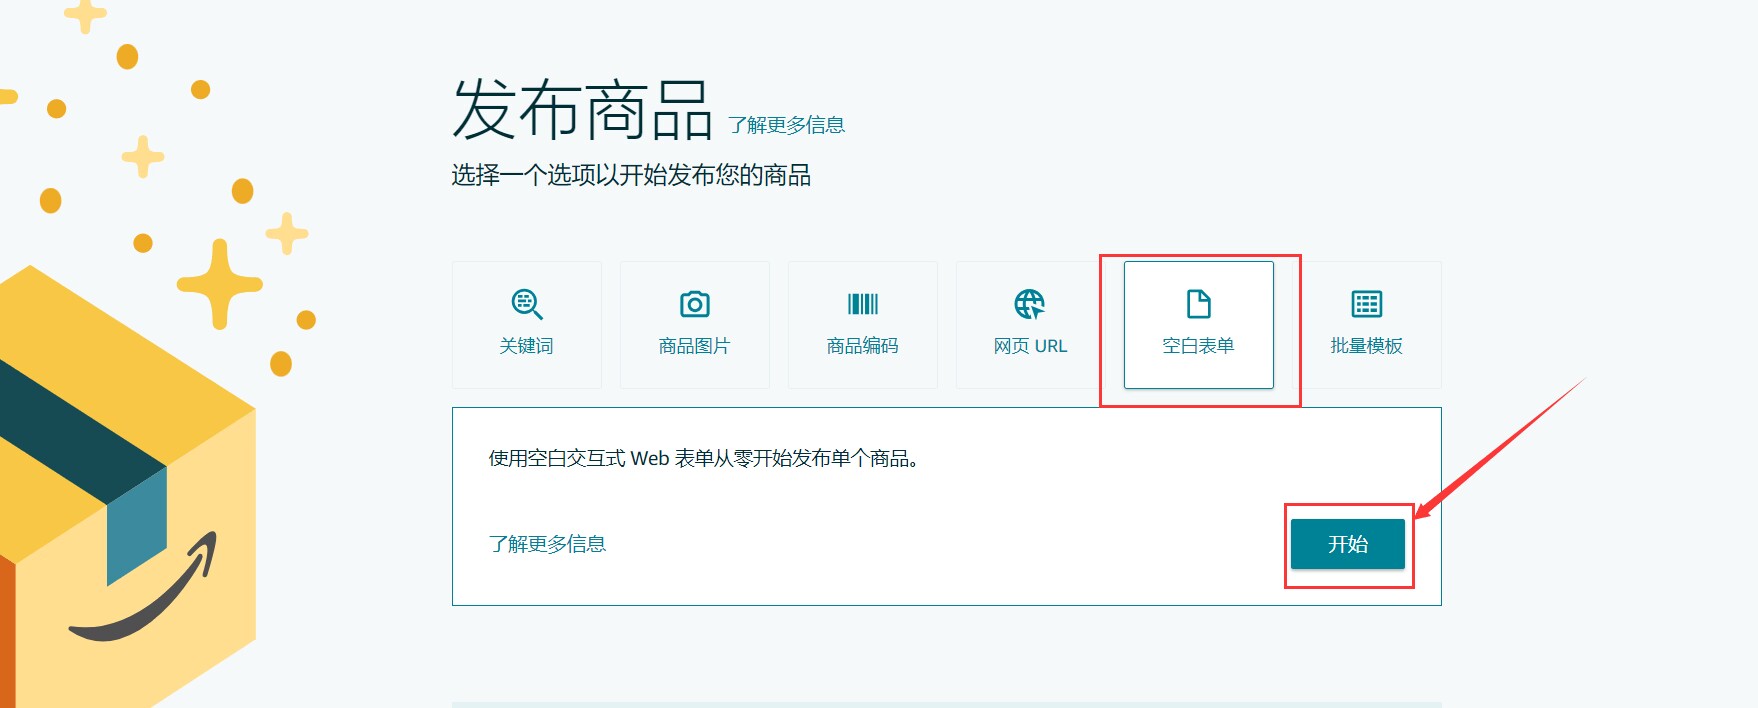Image resolution: width=1758 pixels, height=708 pixels.
Task: Open 了解更多信息 link beside the 发布商品 heading
Action: (x=786, y=125)
